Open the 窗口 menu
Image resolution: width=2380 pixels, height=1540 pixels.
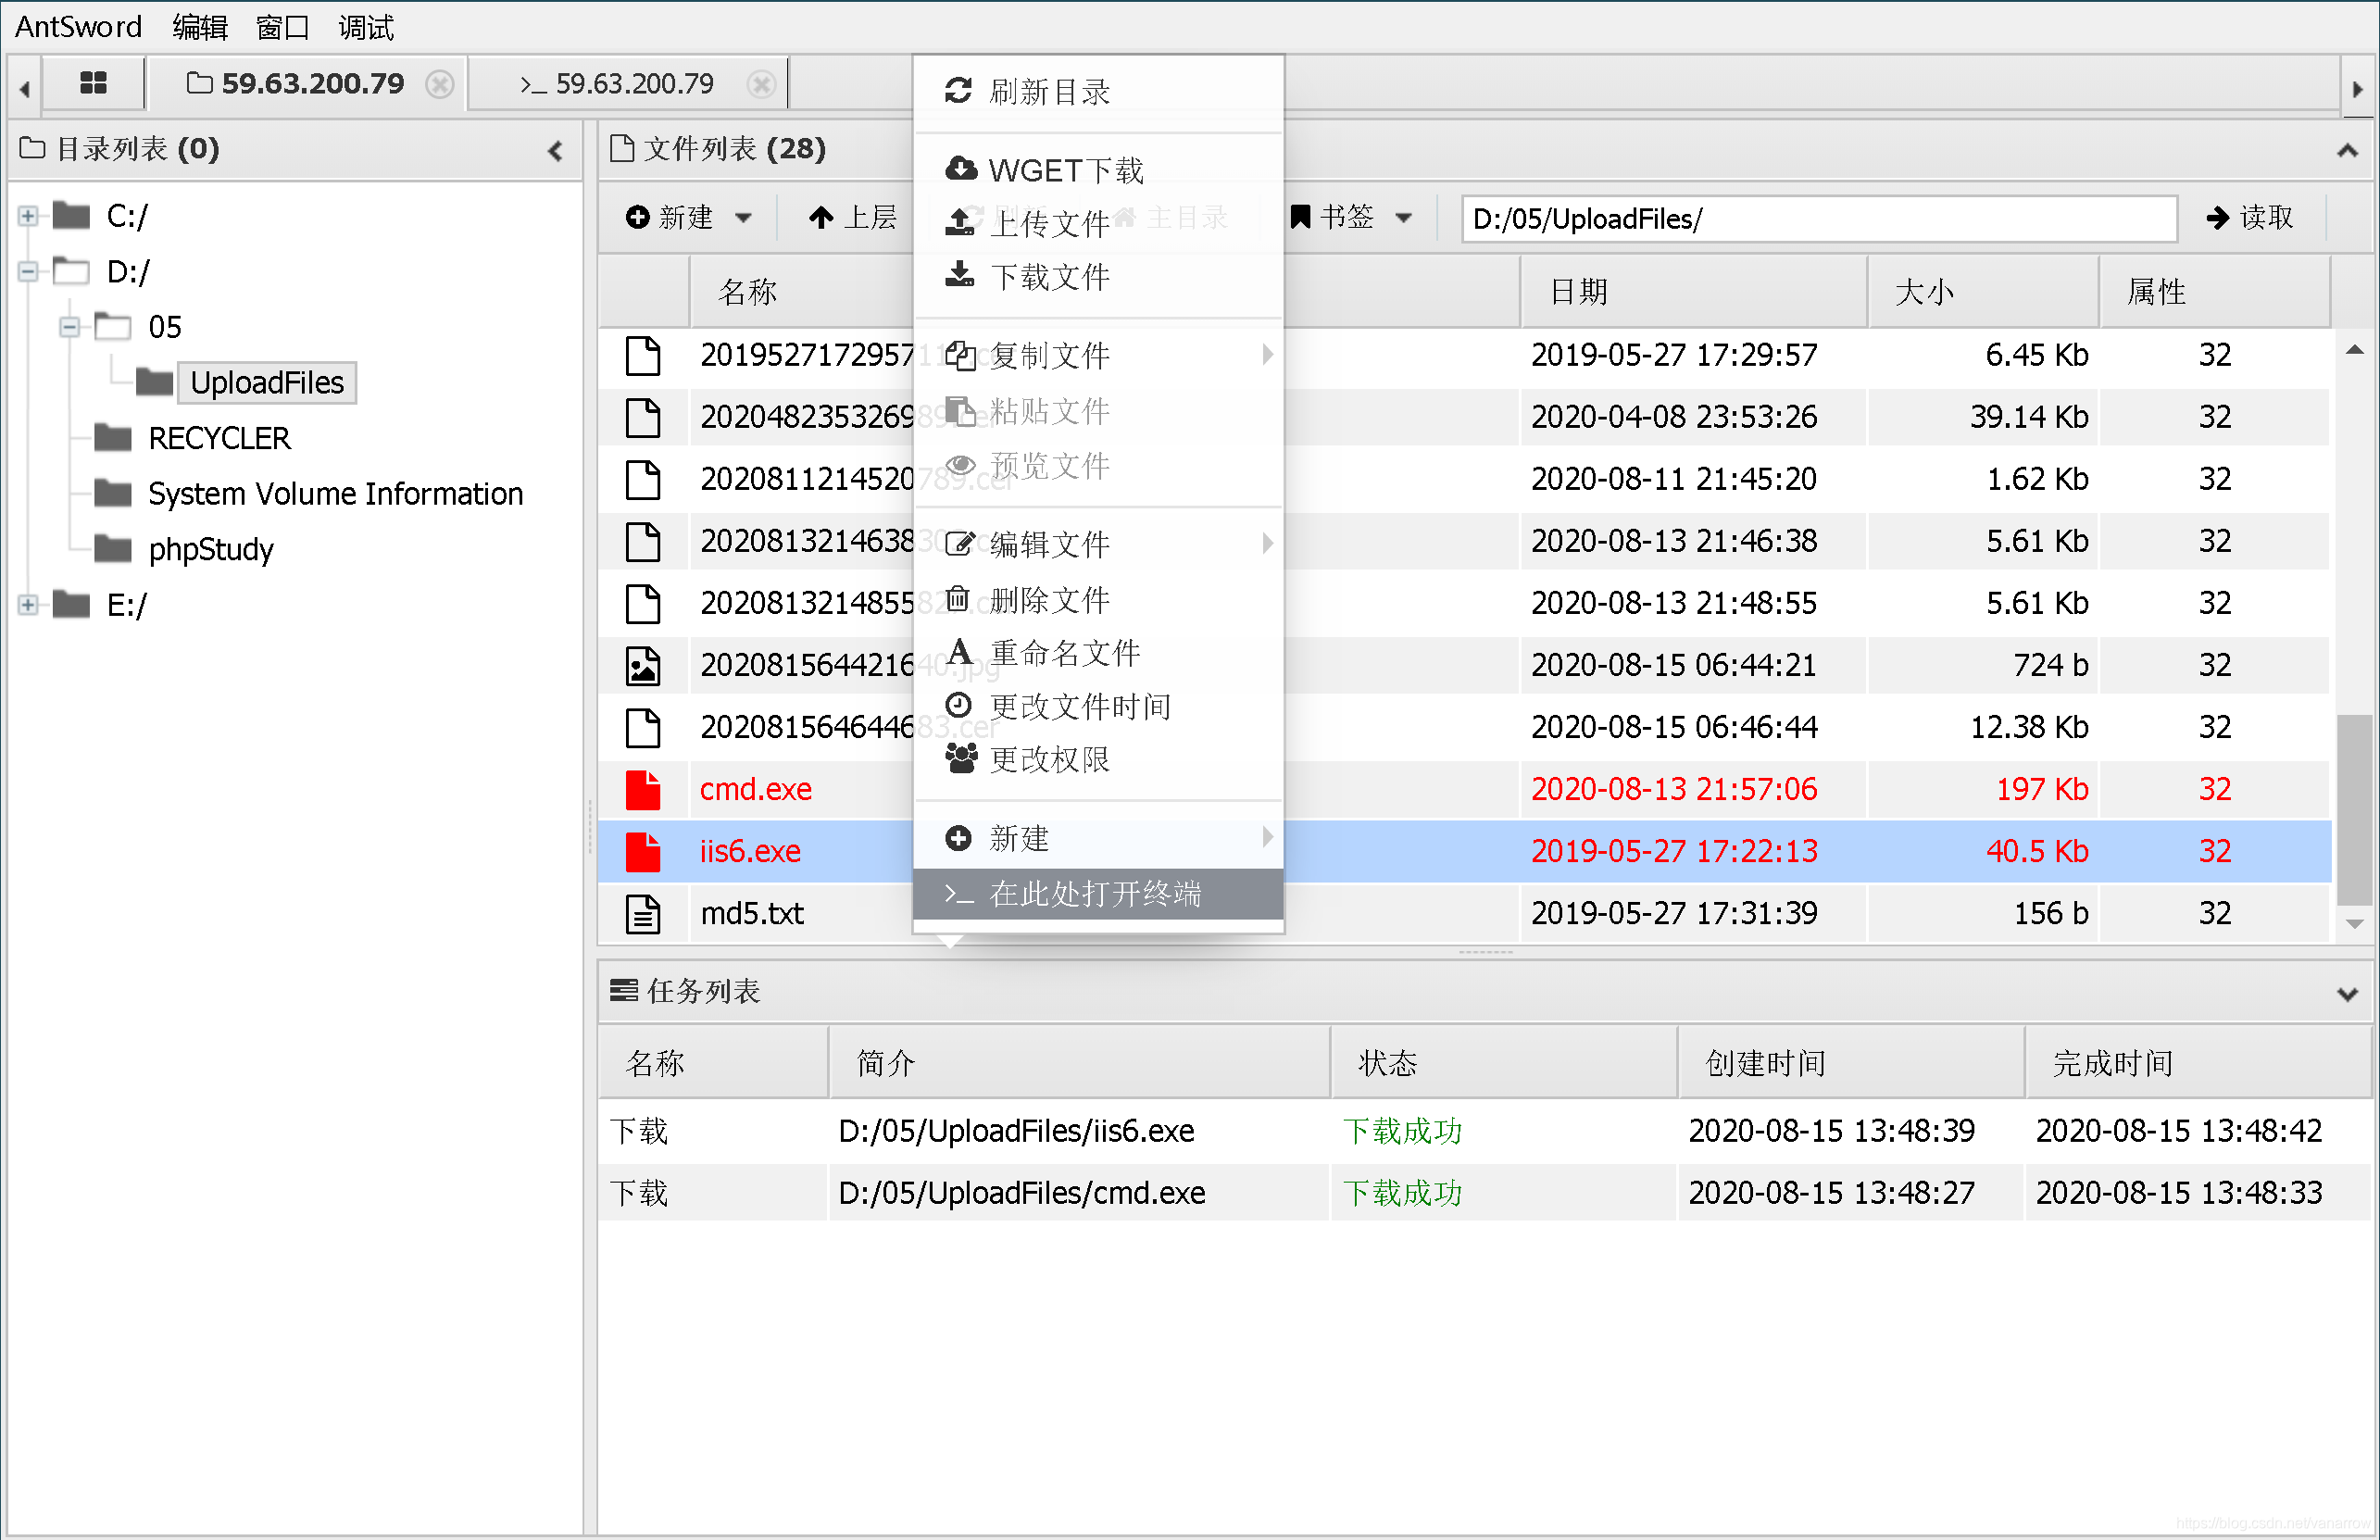pos(283,27)
